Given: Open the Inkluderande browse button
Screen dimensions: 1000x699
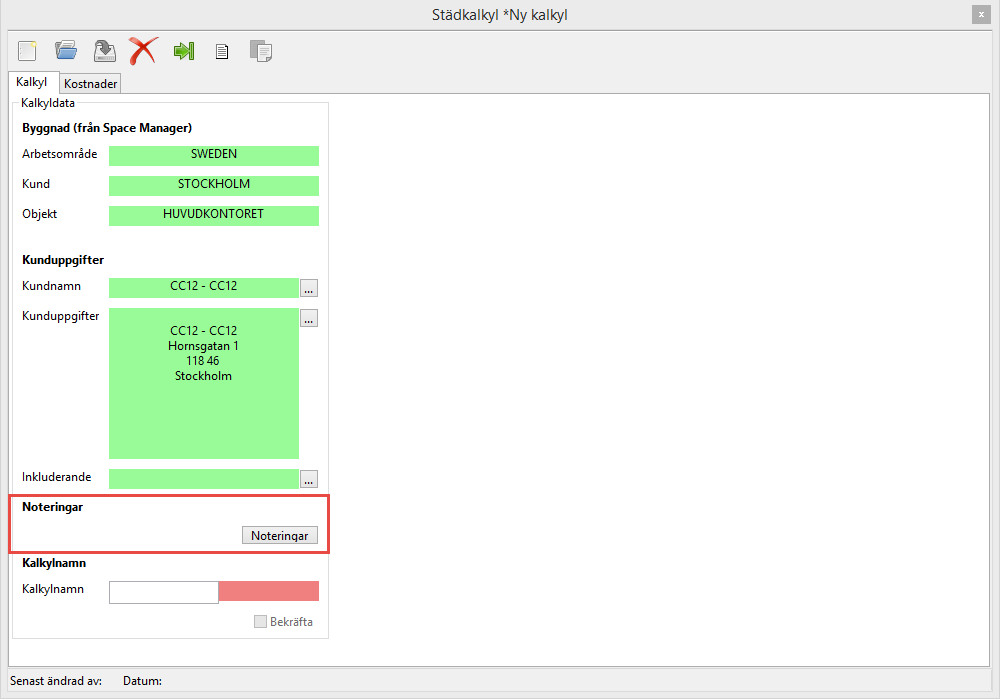Looking at the screenshot, I should (309, 479).
